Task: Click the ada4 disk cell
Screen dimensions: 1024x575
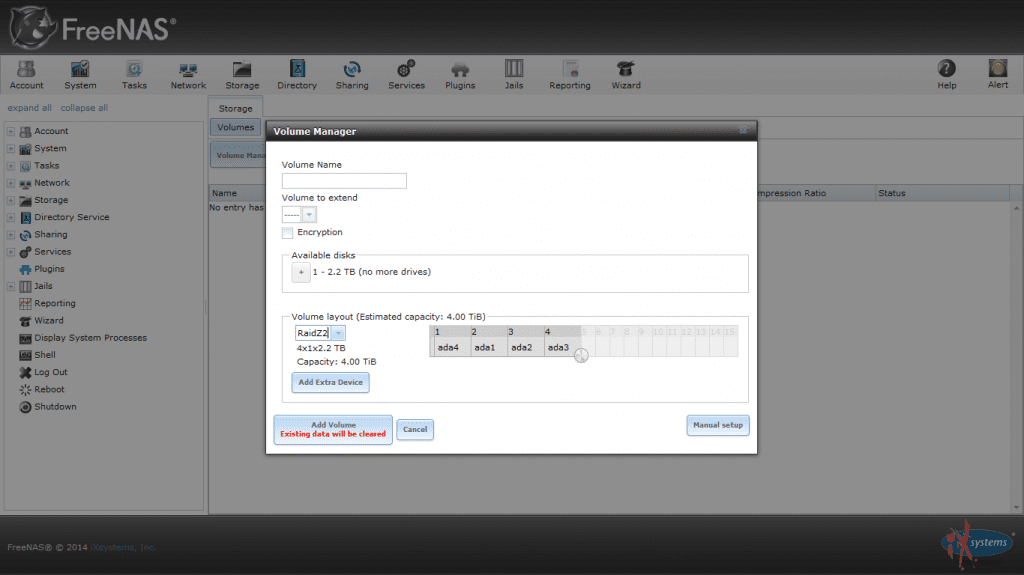Action: [448, 348]
